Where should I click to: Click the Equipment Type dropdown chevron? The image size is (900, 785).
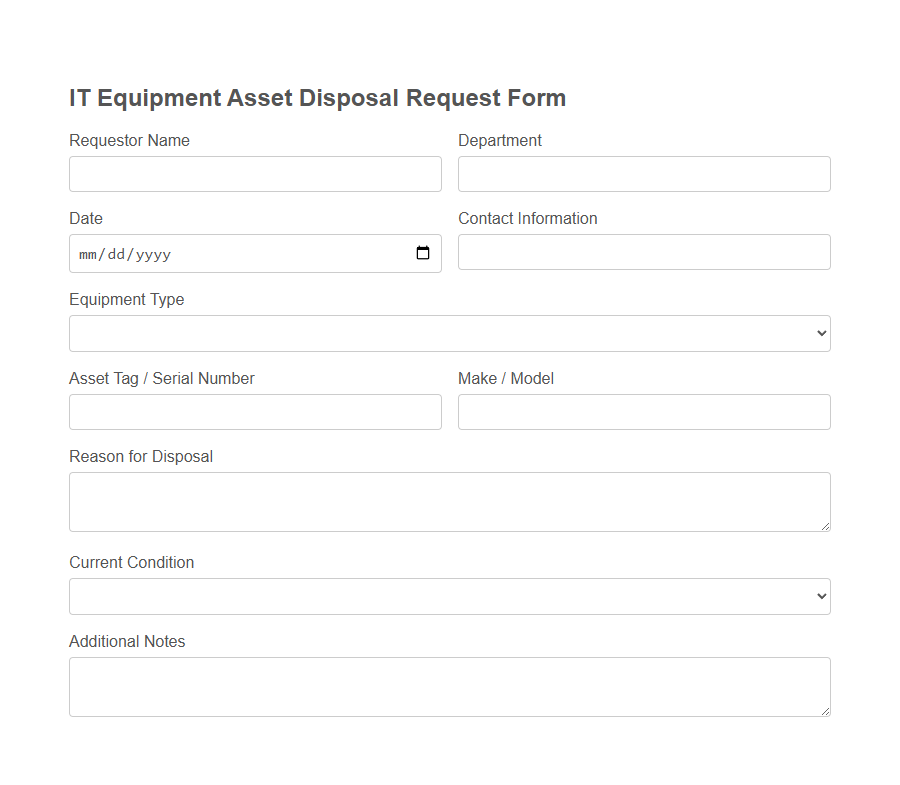(820, 333)
